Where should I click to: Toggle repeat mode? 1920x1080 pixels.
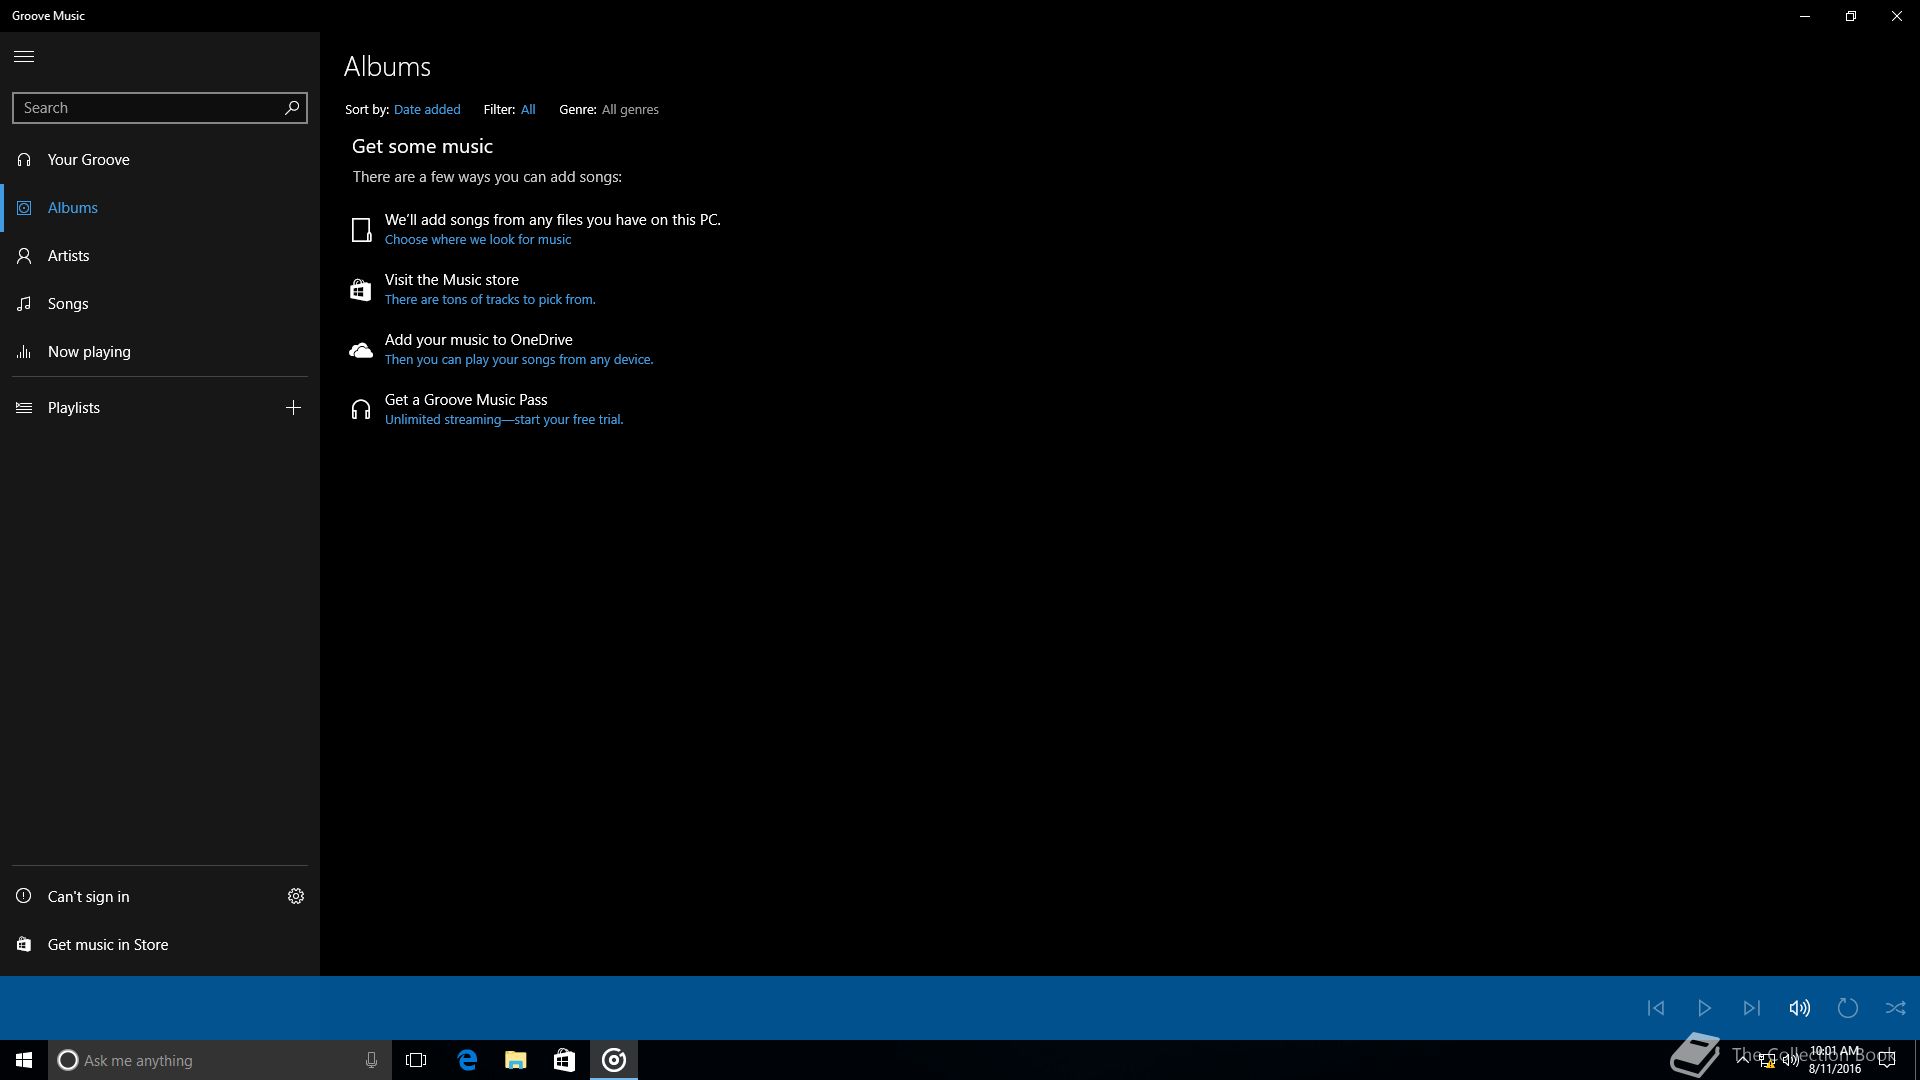[x=1848, y=1008]
